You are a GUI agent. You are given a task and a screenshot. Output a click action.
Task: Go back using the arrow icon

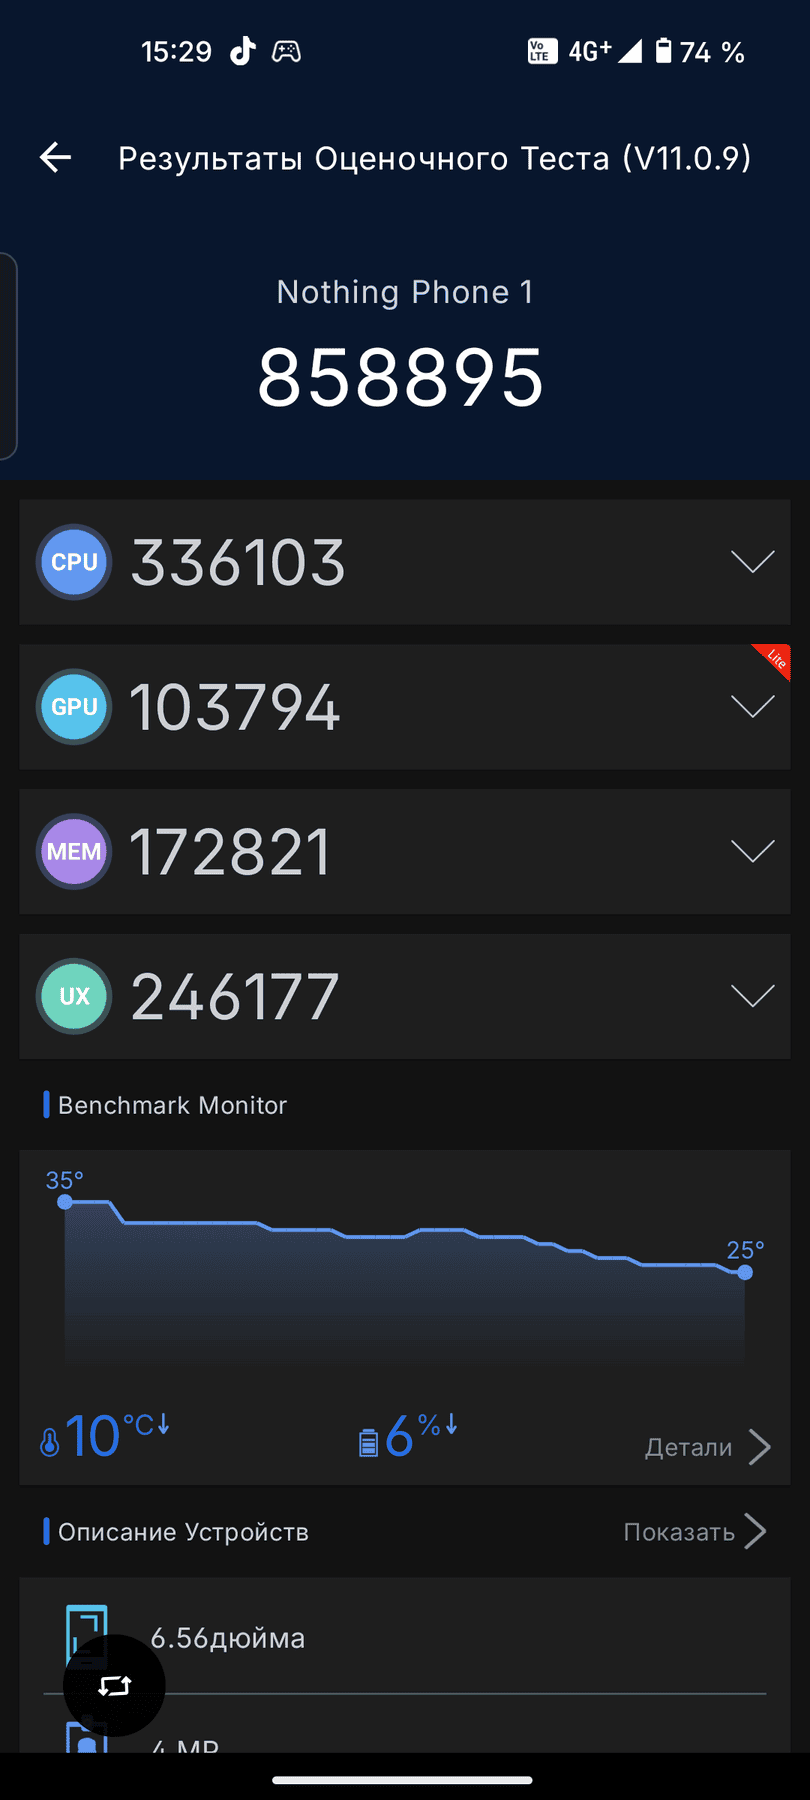[55, 157]
